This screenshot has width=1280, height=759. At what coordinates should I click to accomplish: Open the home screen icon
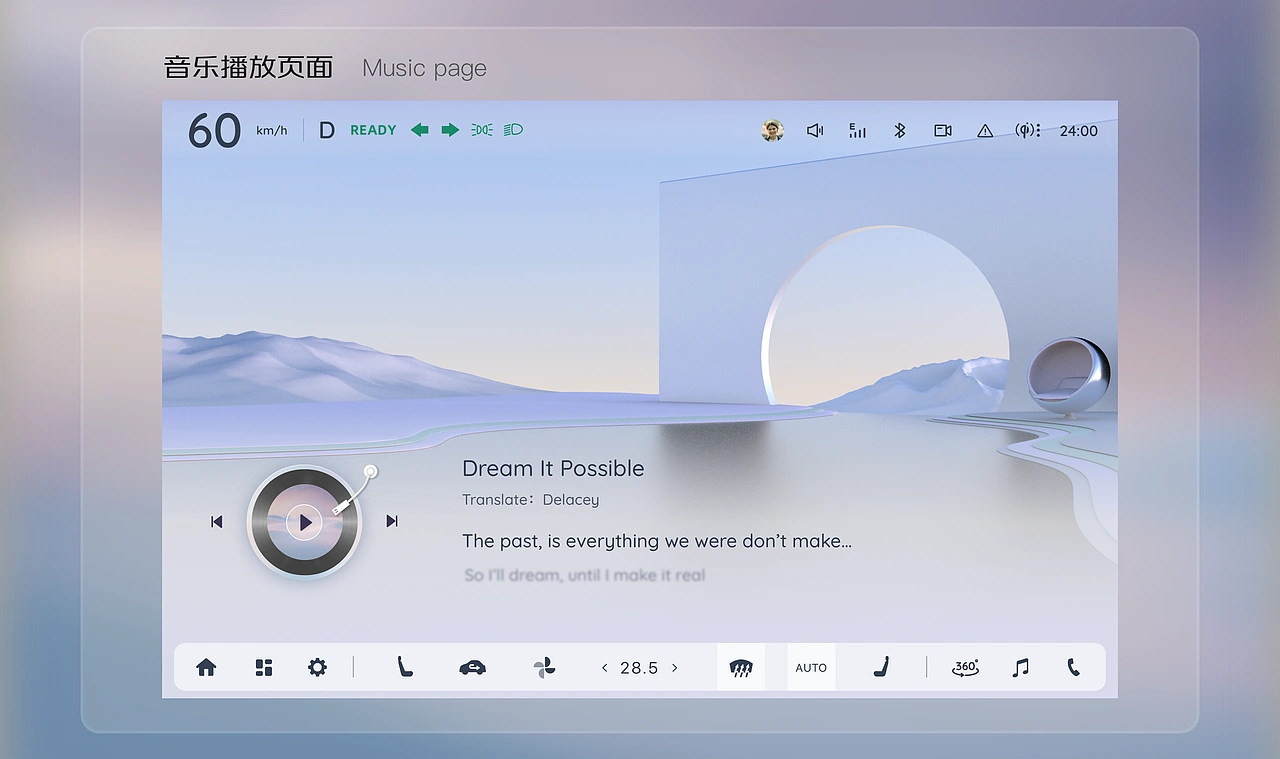tap(206, 667)
